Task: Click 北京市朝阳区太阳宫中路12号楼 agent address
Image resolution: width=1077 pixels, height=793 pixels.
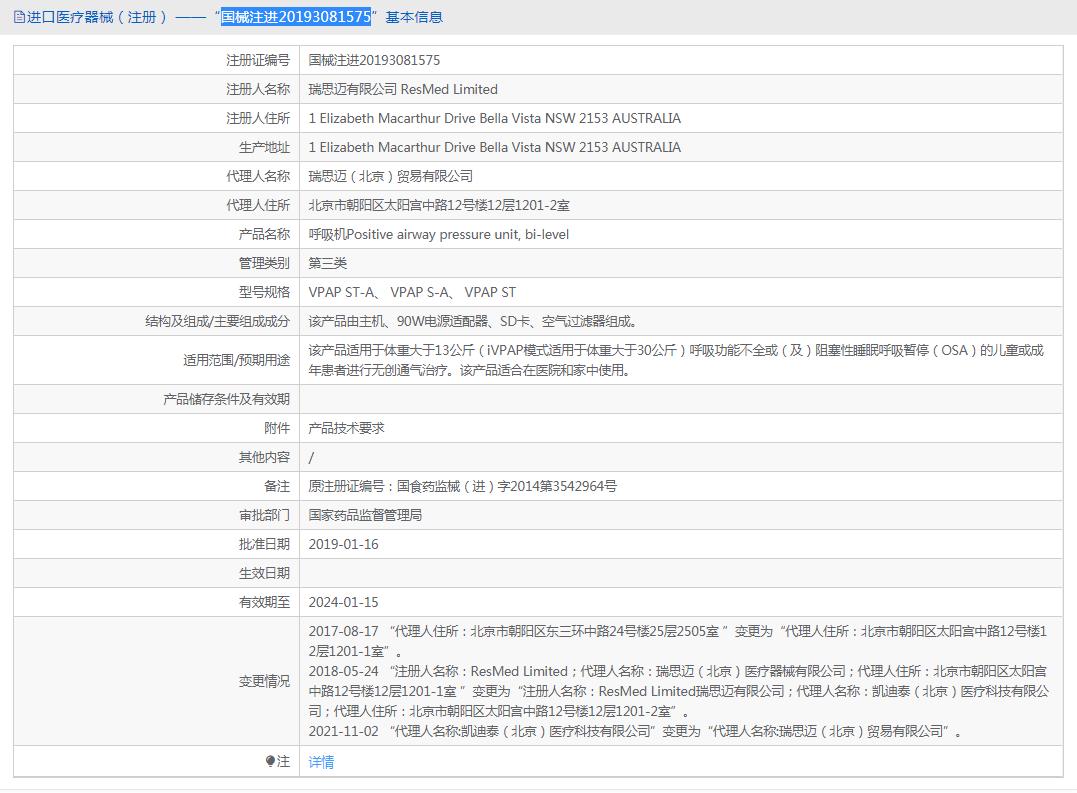Action: [439, 205]
